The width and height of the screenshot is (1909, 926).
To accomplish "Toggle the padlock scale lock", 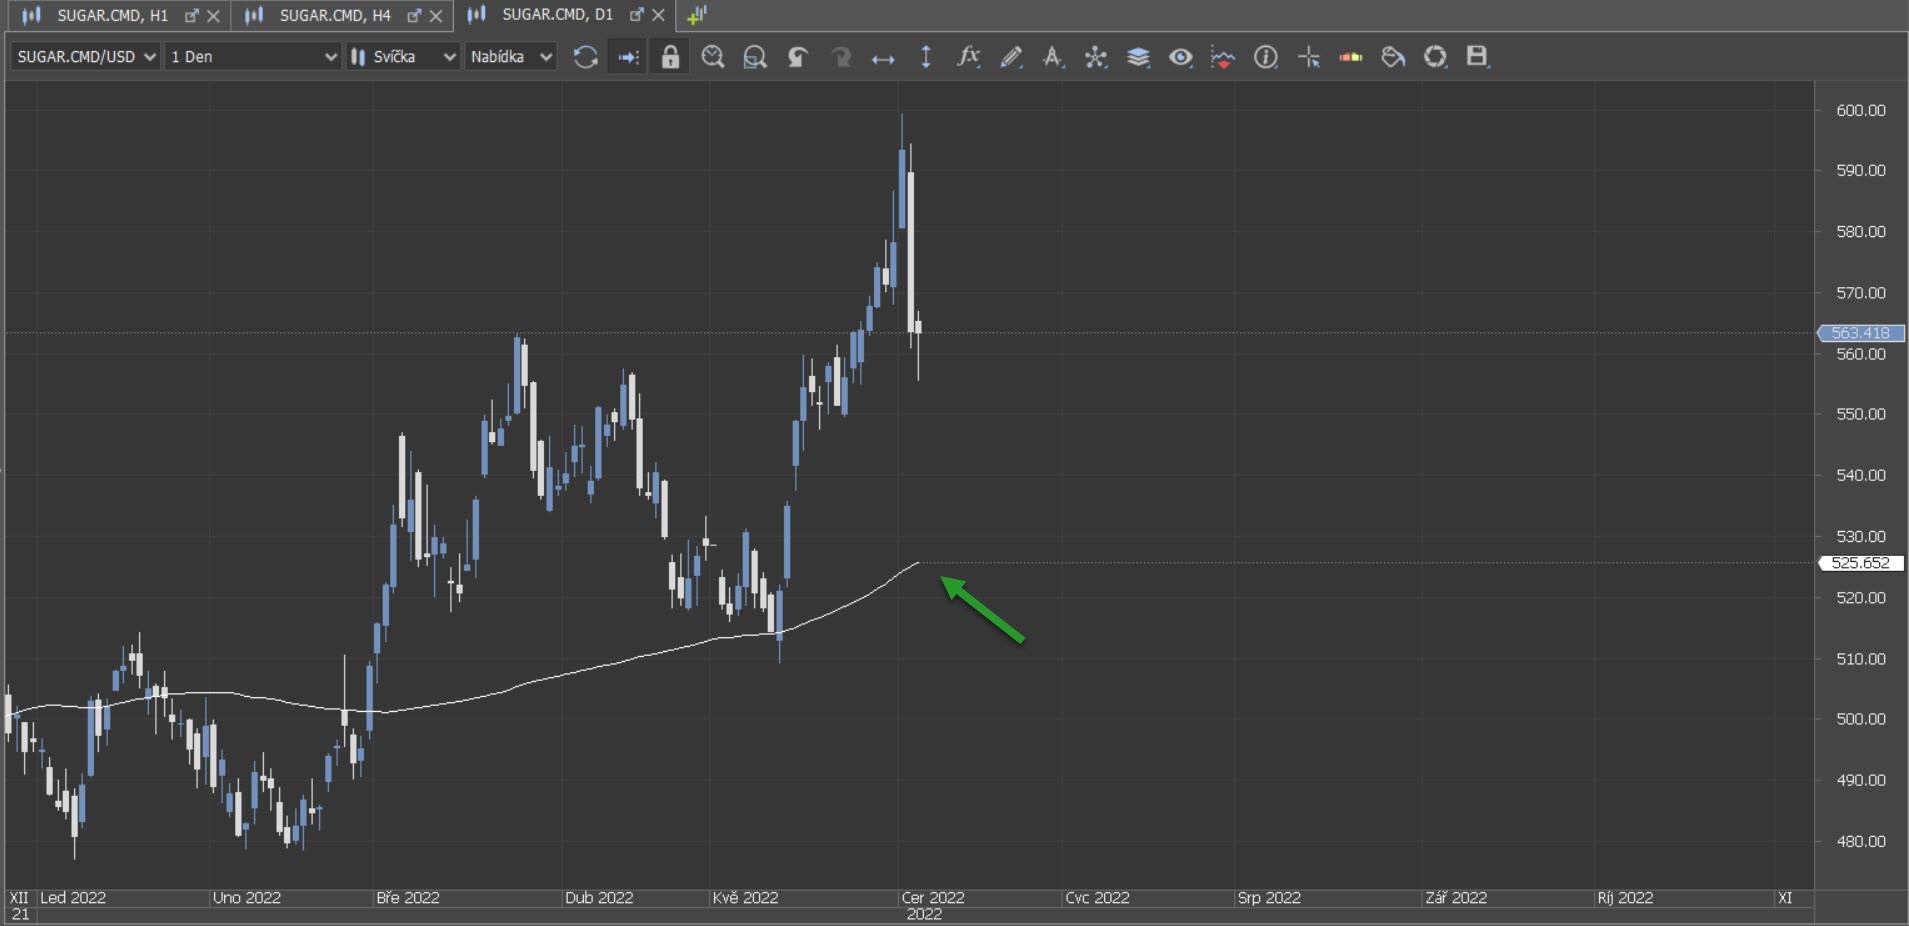I will coord(670,57).
